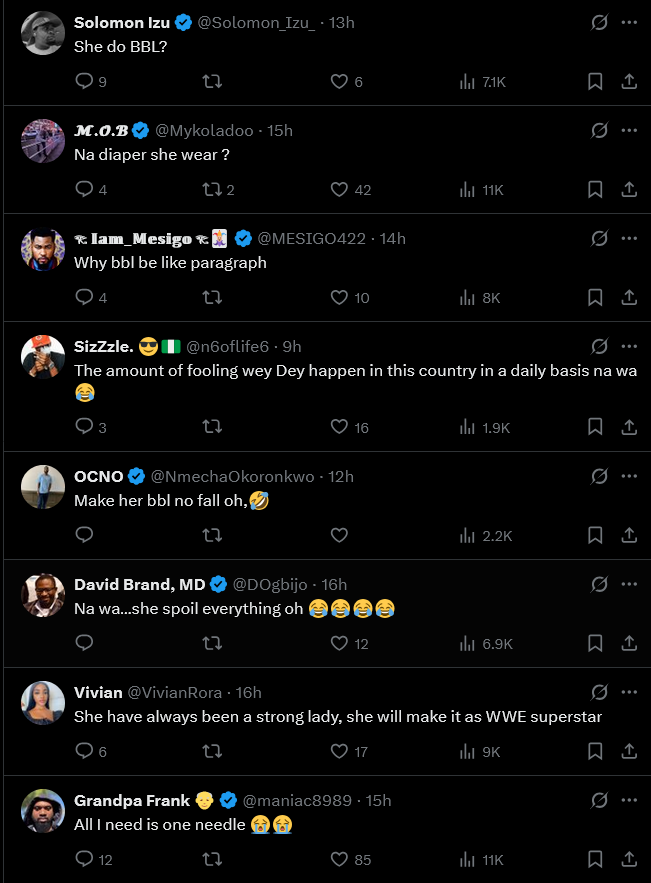Like Grandpa Frank's needle tweet
The image size is (651, 883).
click(x=339, y=859)
